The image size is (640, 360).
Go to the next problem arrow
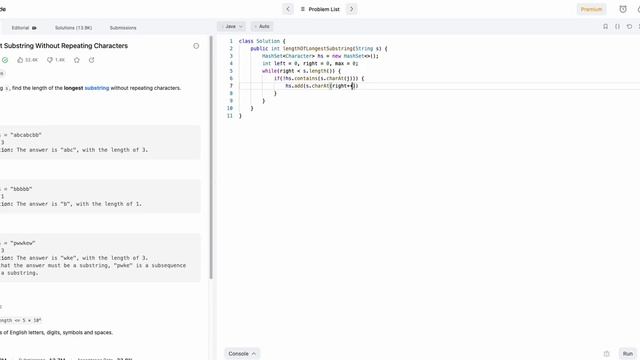(x=351, y=9)
